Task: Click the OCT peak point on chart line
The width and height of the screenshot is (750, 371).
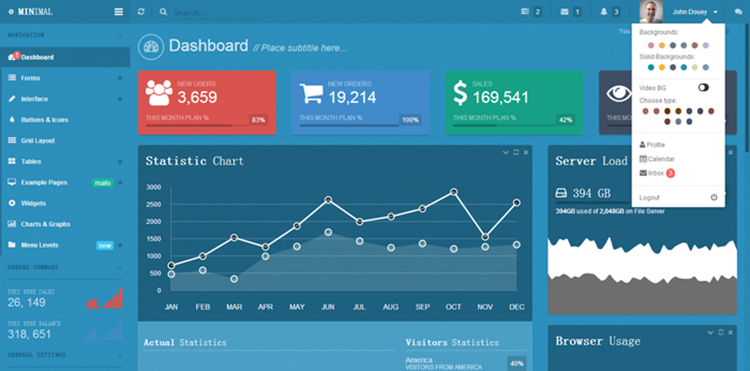Action: 453,192
